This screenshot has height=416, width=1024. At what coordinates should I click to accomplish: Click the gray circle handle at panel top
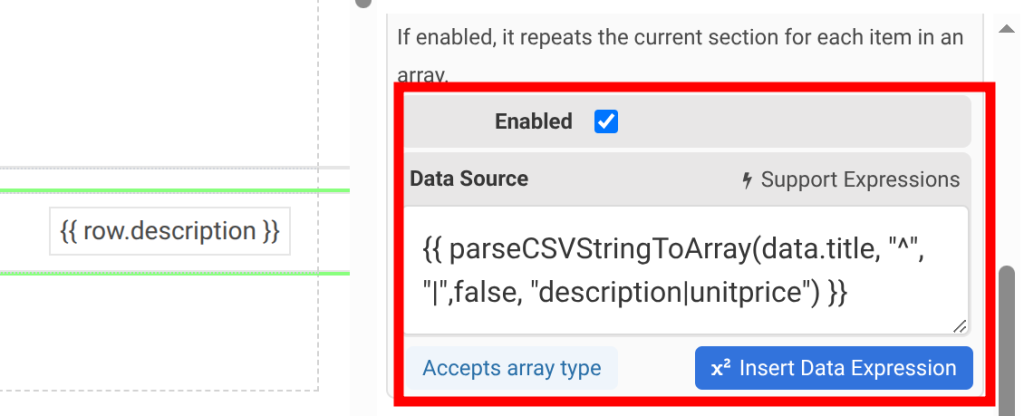pos(363,3)
